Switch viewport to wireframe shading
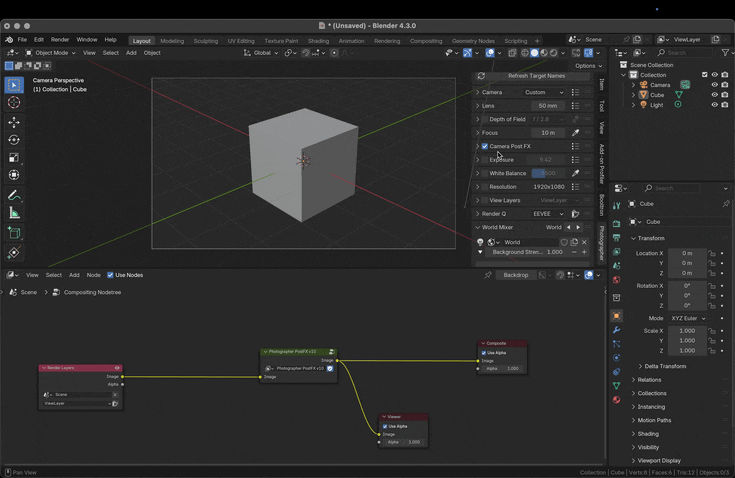Screen dimensions: 735x478 [x=525, y=53]
